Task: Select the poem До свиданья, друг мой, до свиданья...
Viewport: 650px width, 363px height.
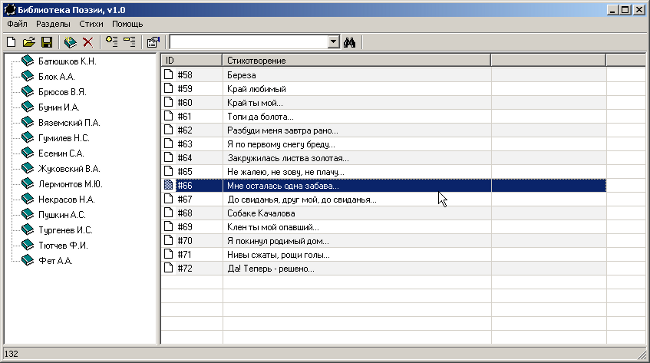Action: click(x=302, y=200)
